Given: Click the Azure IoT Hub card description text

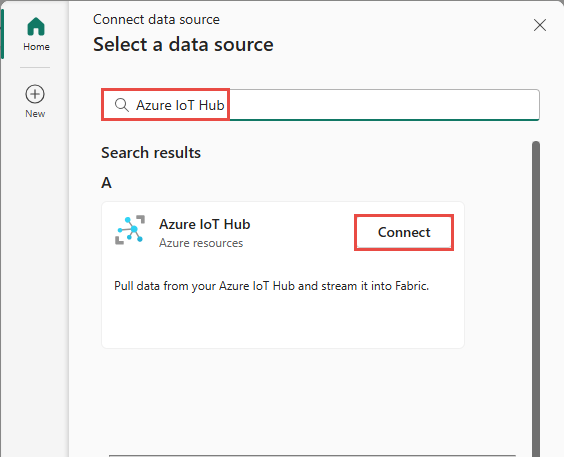Looking at the screenshot, I should click(x=272, y=286).
